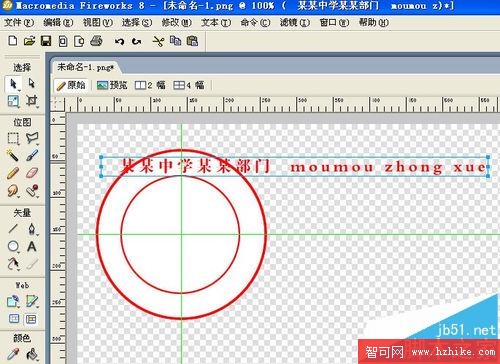The width and height of the screenshot is (500, 364).
Task: Select the Lasso tool
Action: (32, 138)
